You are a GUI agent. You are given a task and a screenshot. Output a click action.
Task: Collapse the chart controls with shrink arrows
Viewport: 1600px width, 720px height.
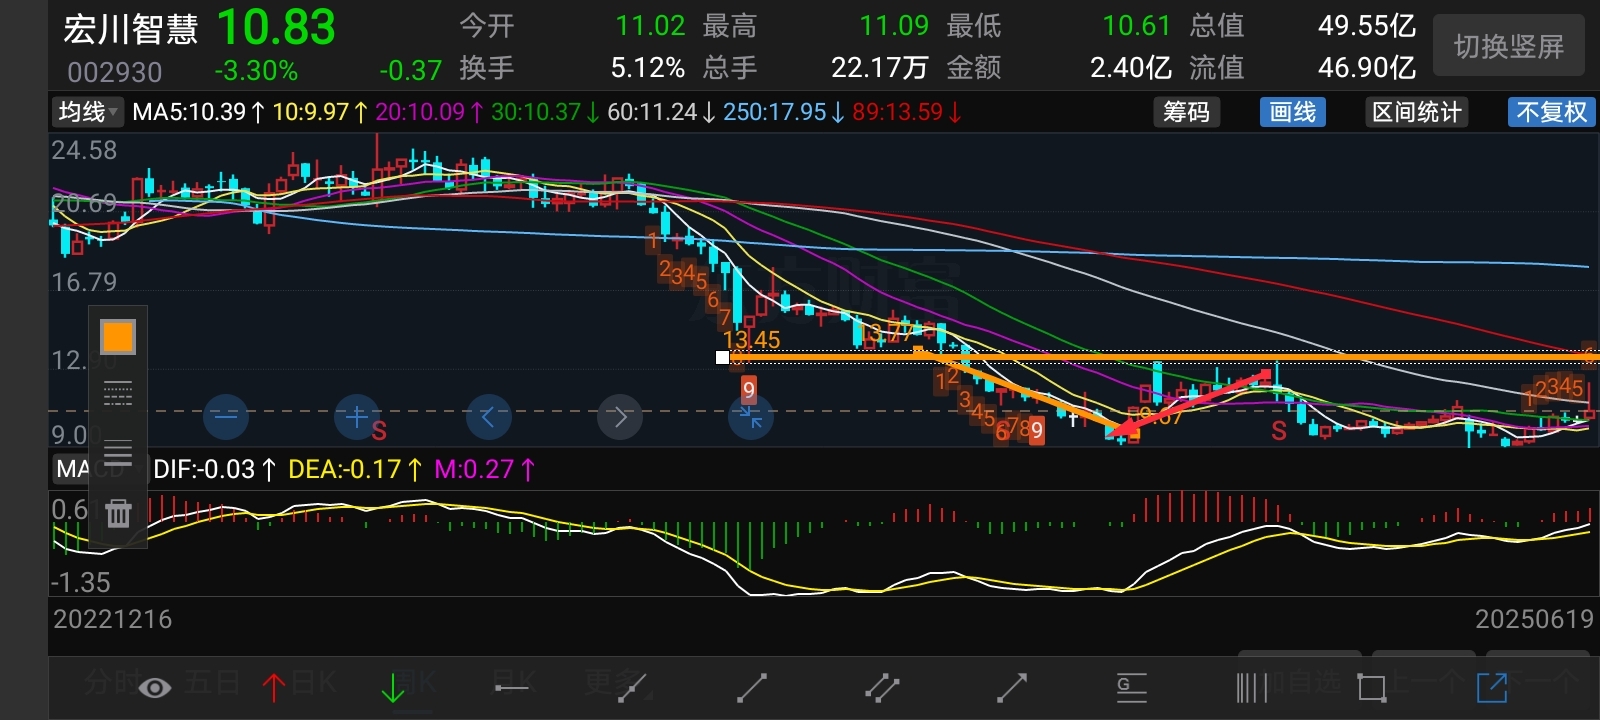coord(751,416)
